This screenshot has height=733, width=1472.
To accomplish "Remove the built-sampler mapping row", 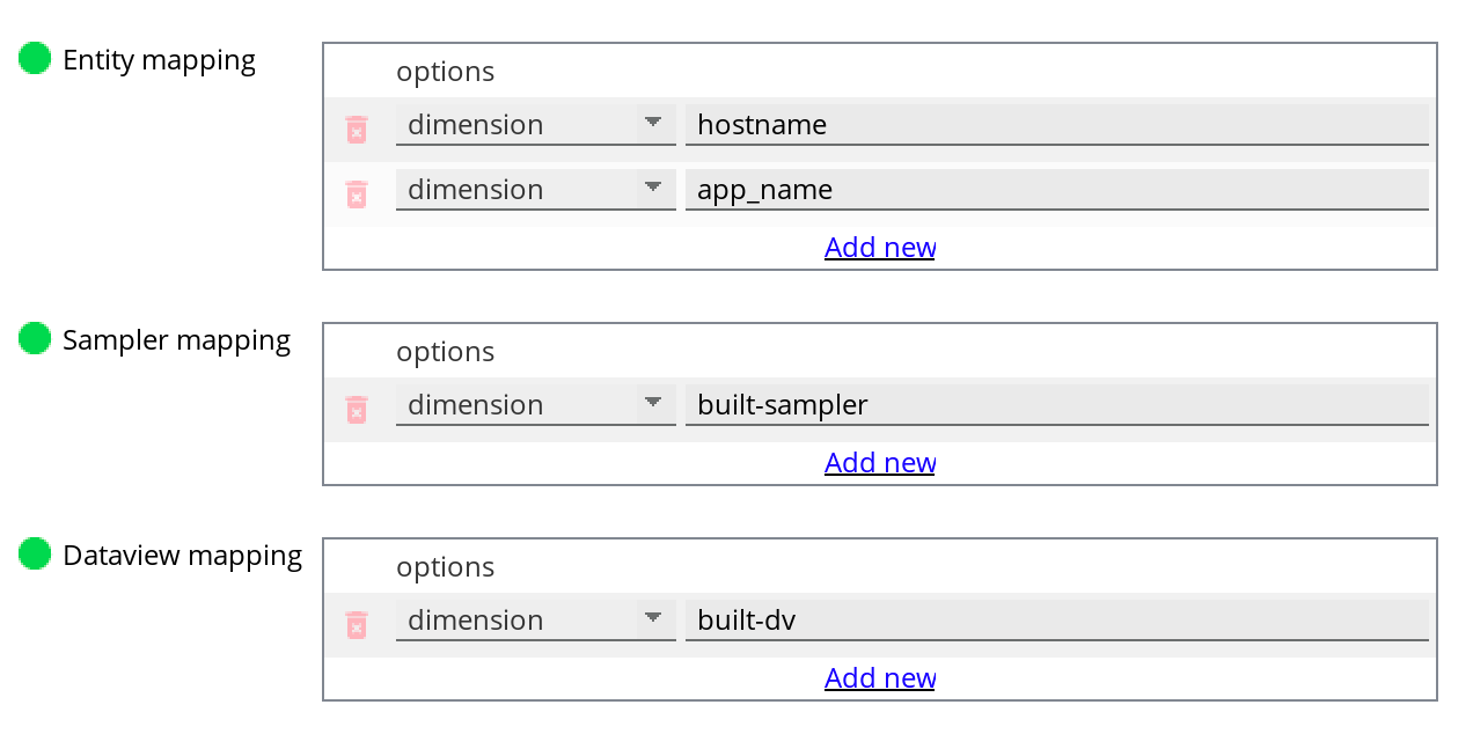I will point(356,409).
